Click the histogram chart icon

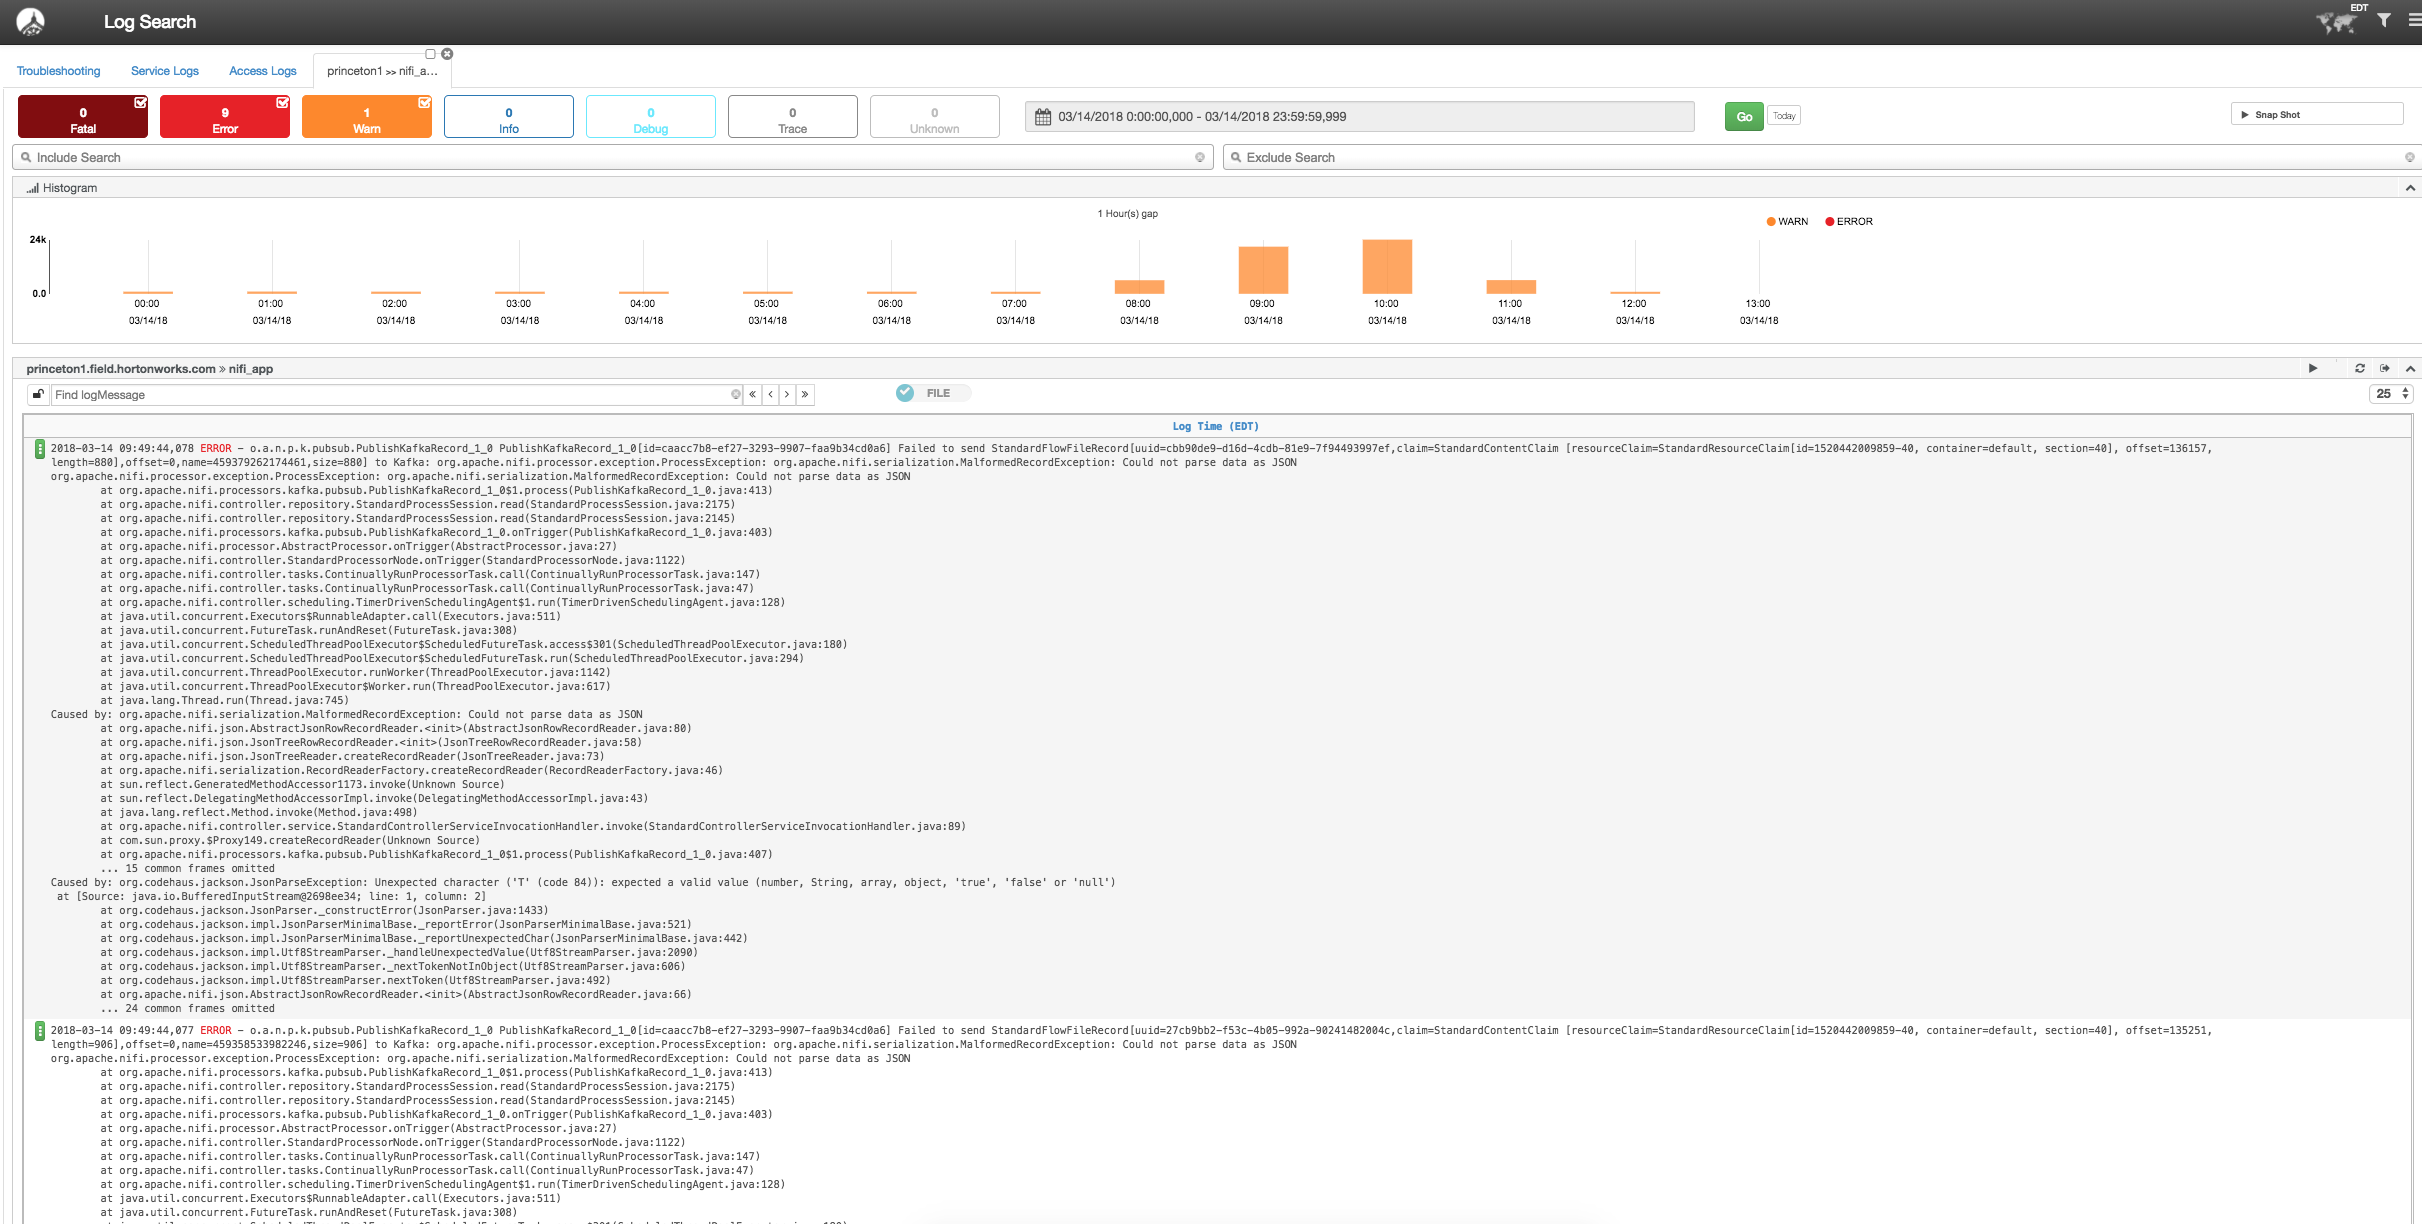tap(32, 187)
